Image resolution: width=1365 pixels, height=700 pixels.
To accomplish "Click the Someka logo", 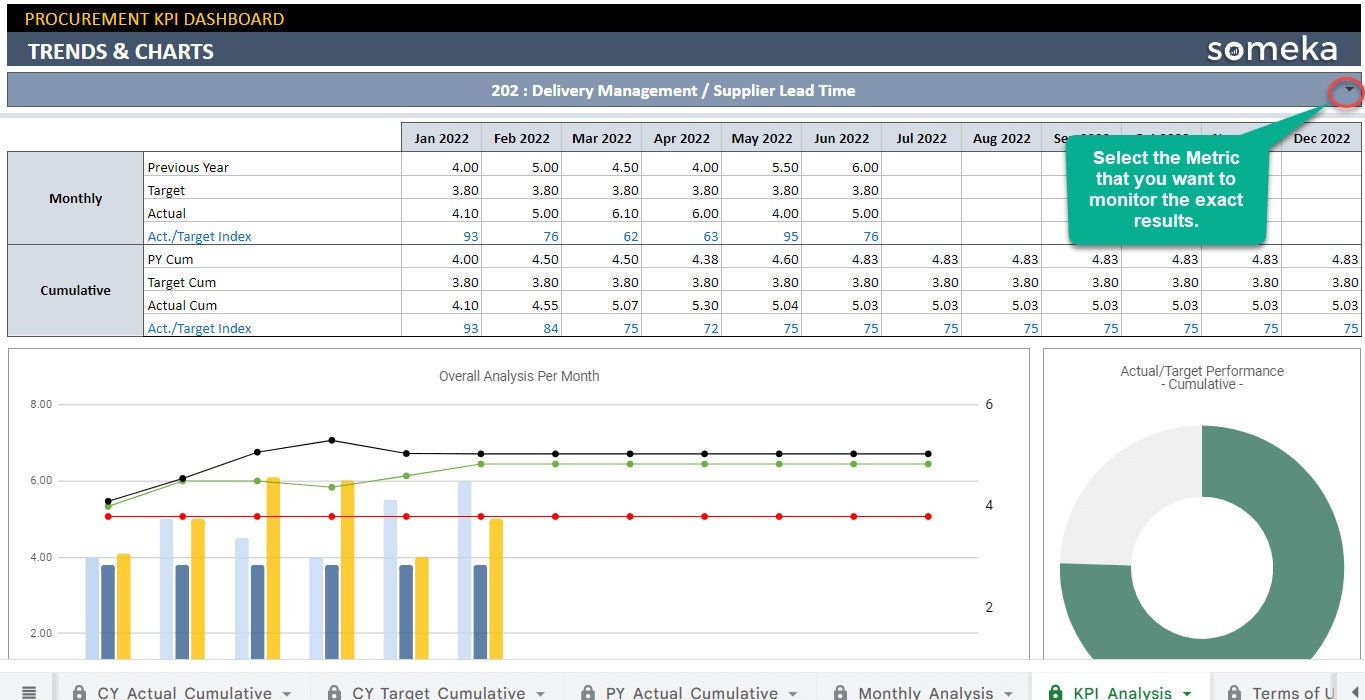I will [1271, 47].
